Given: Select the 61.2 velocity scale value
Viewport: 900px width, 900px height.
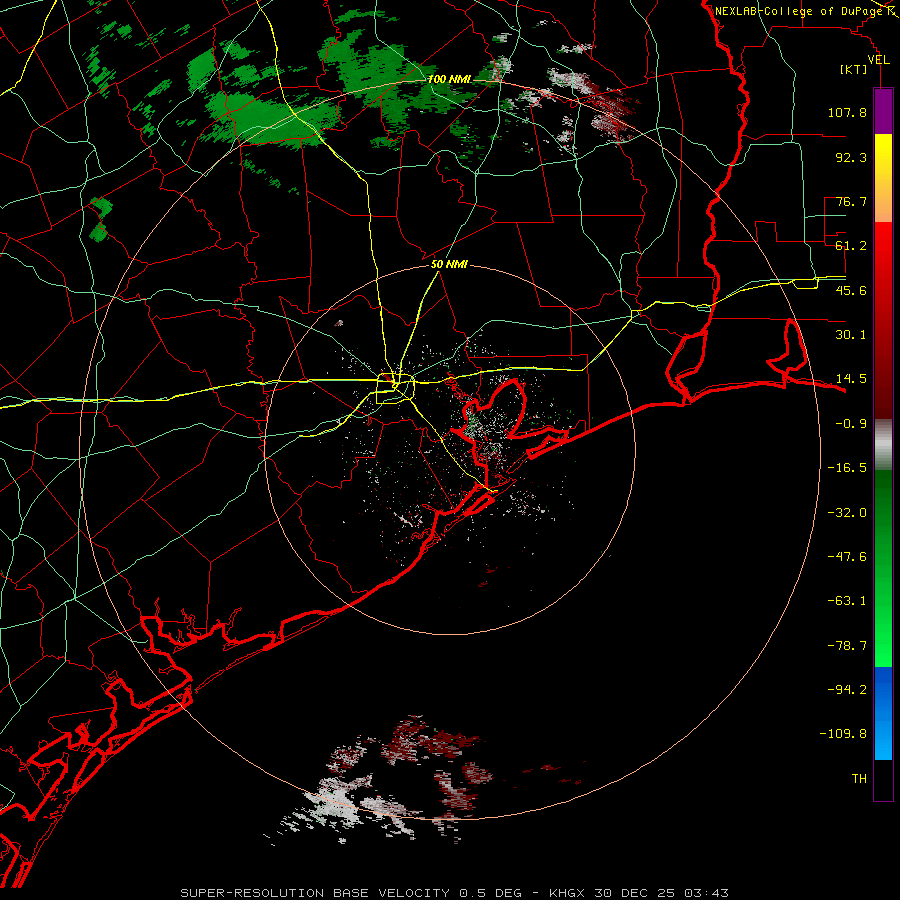Looking at the screenshot, I should pyautogui.click(x=851, y=246).
